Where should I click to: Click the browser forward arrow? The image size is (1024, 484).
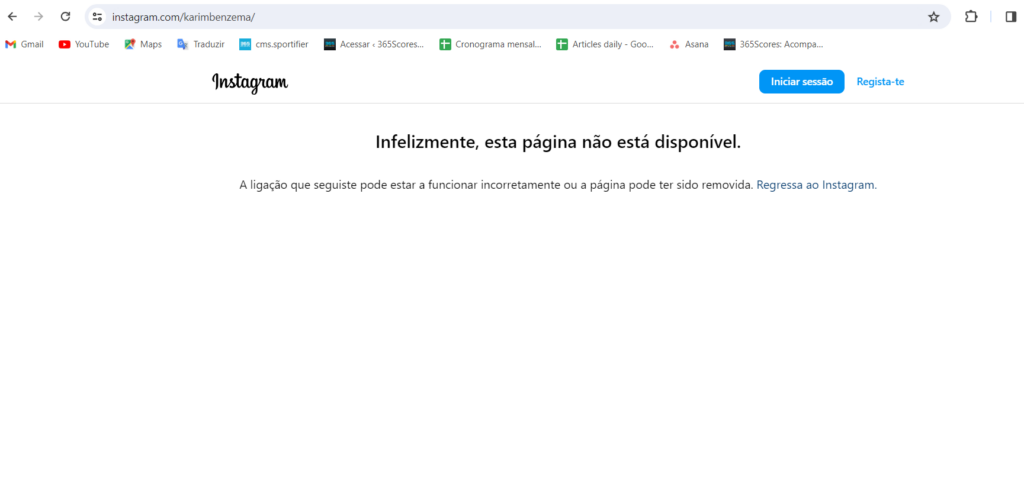(39, 17)
